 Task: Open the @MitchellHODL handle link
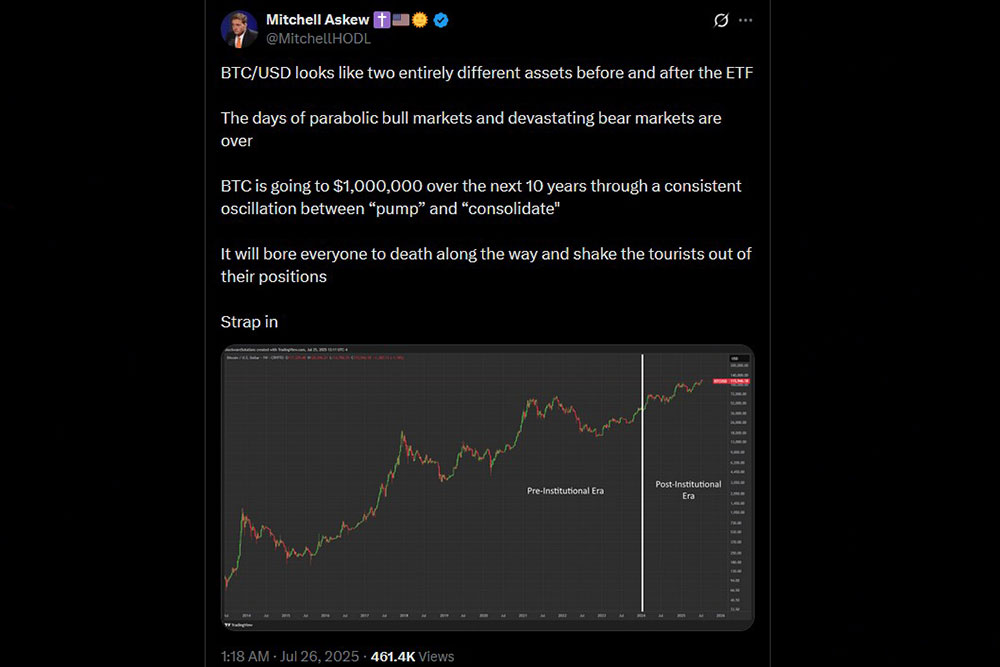click(x=318, y=39)
